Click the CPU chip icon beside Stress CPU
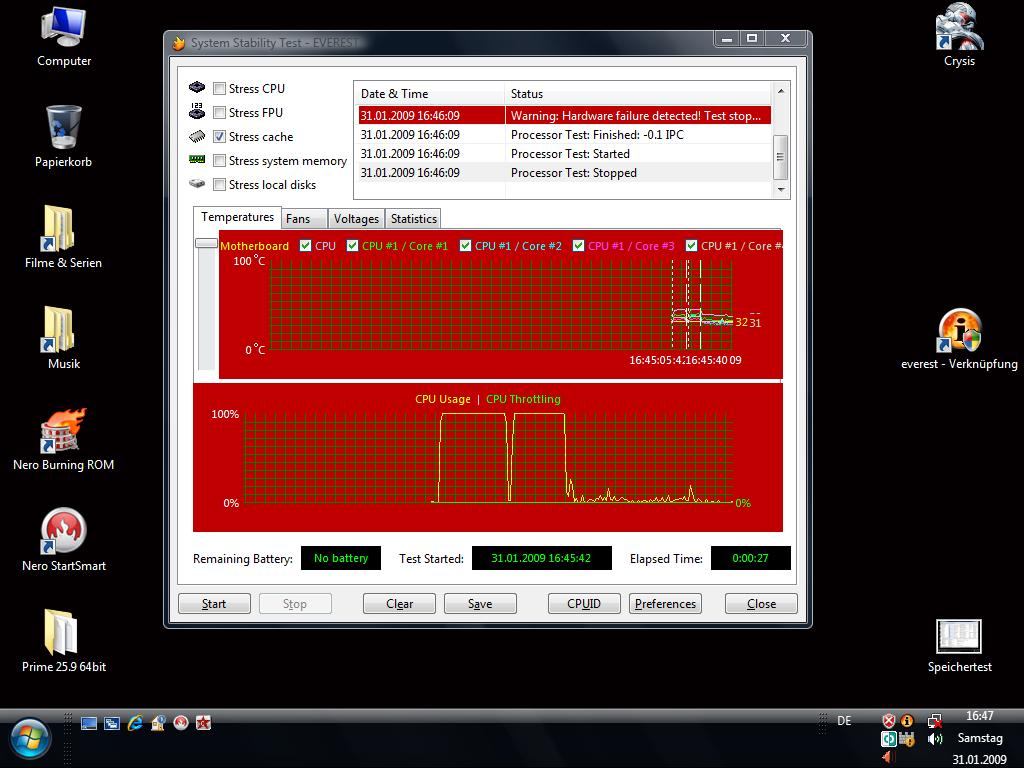This screenshot has height=768, width=1024. pos(197,88)
